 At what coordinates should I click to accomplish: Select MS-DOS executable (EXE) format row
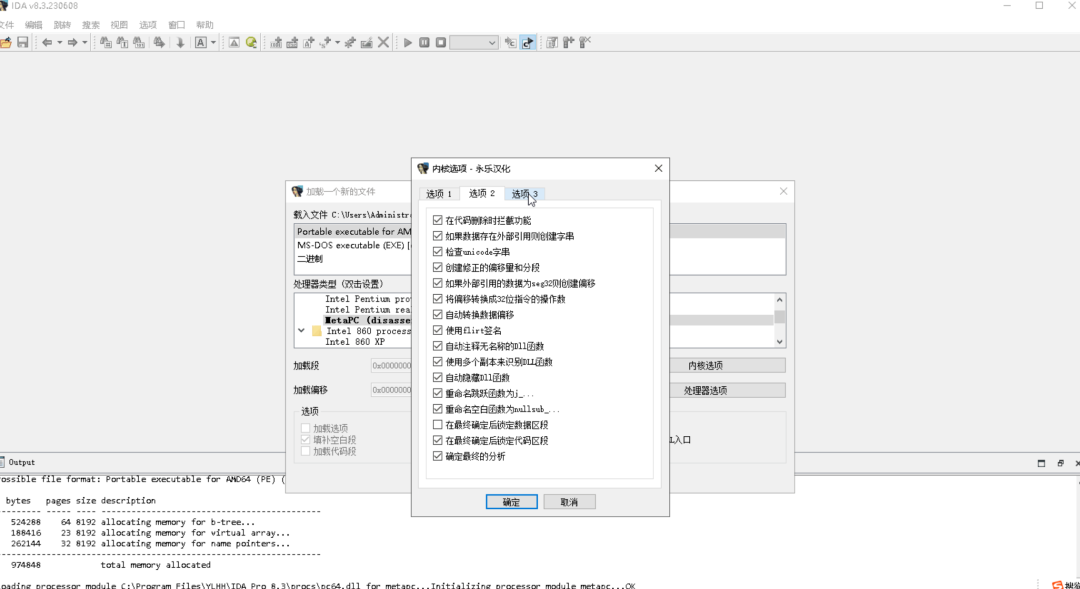tap(540, 245)
